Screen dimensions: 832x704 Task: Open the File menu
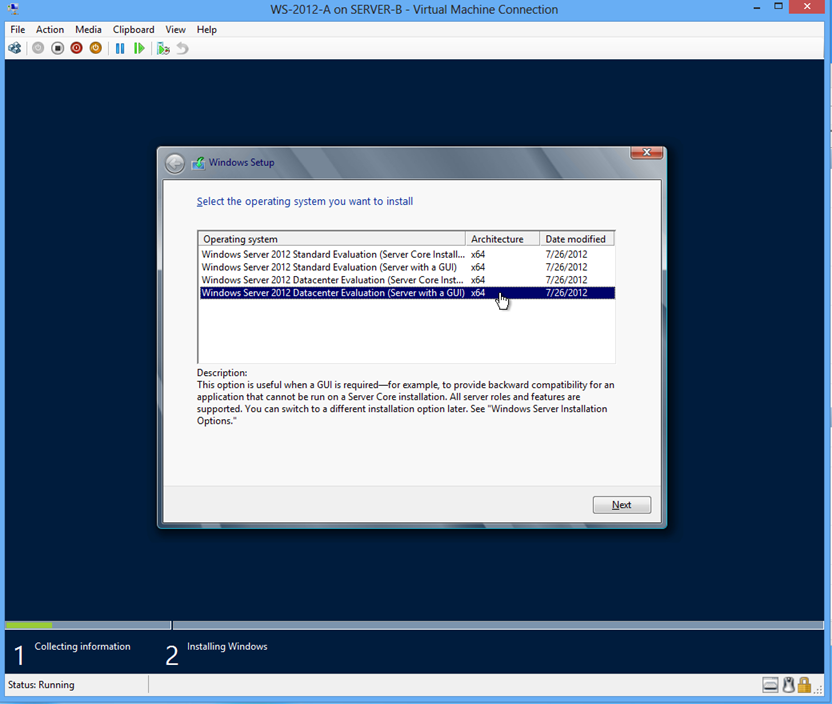click(x=18, y=30)
